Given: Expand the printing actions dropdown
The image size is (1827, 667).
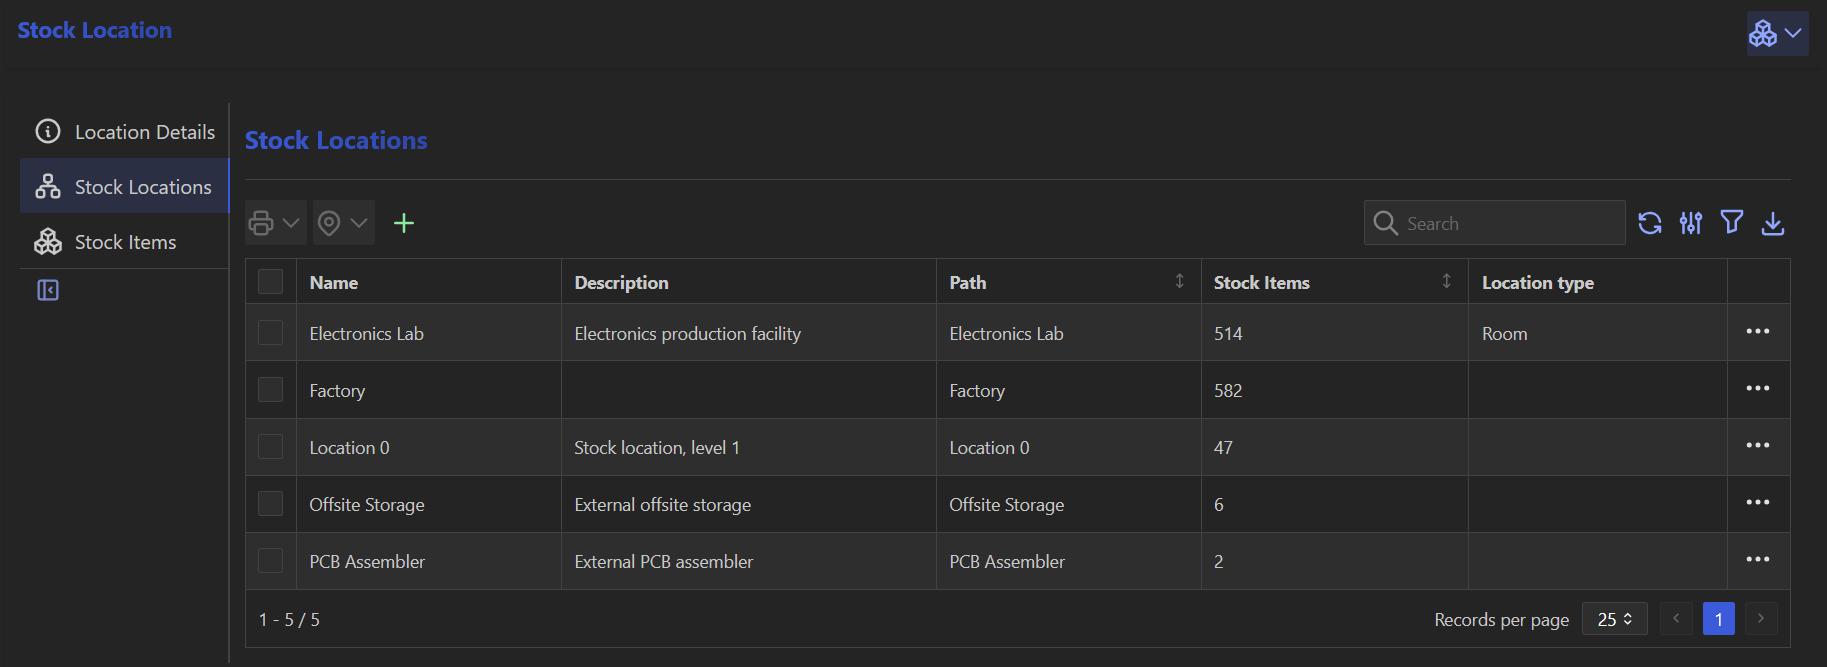Looking at the screenshot, I should pos(275,223).
